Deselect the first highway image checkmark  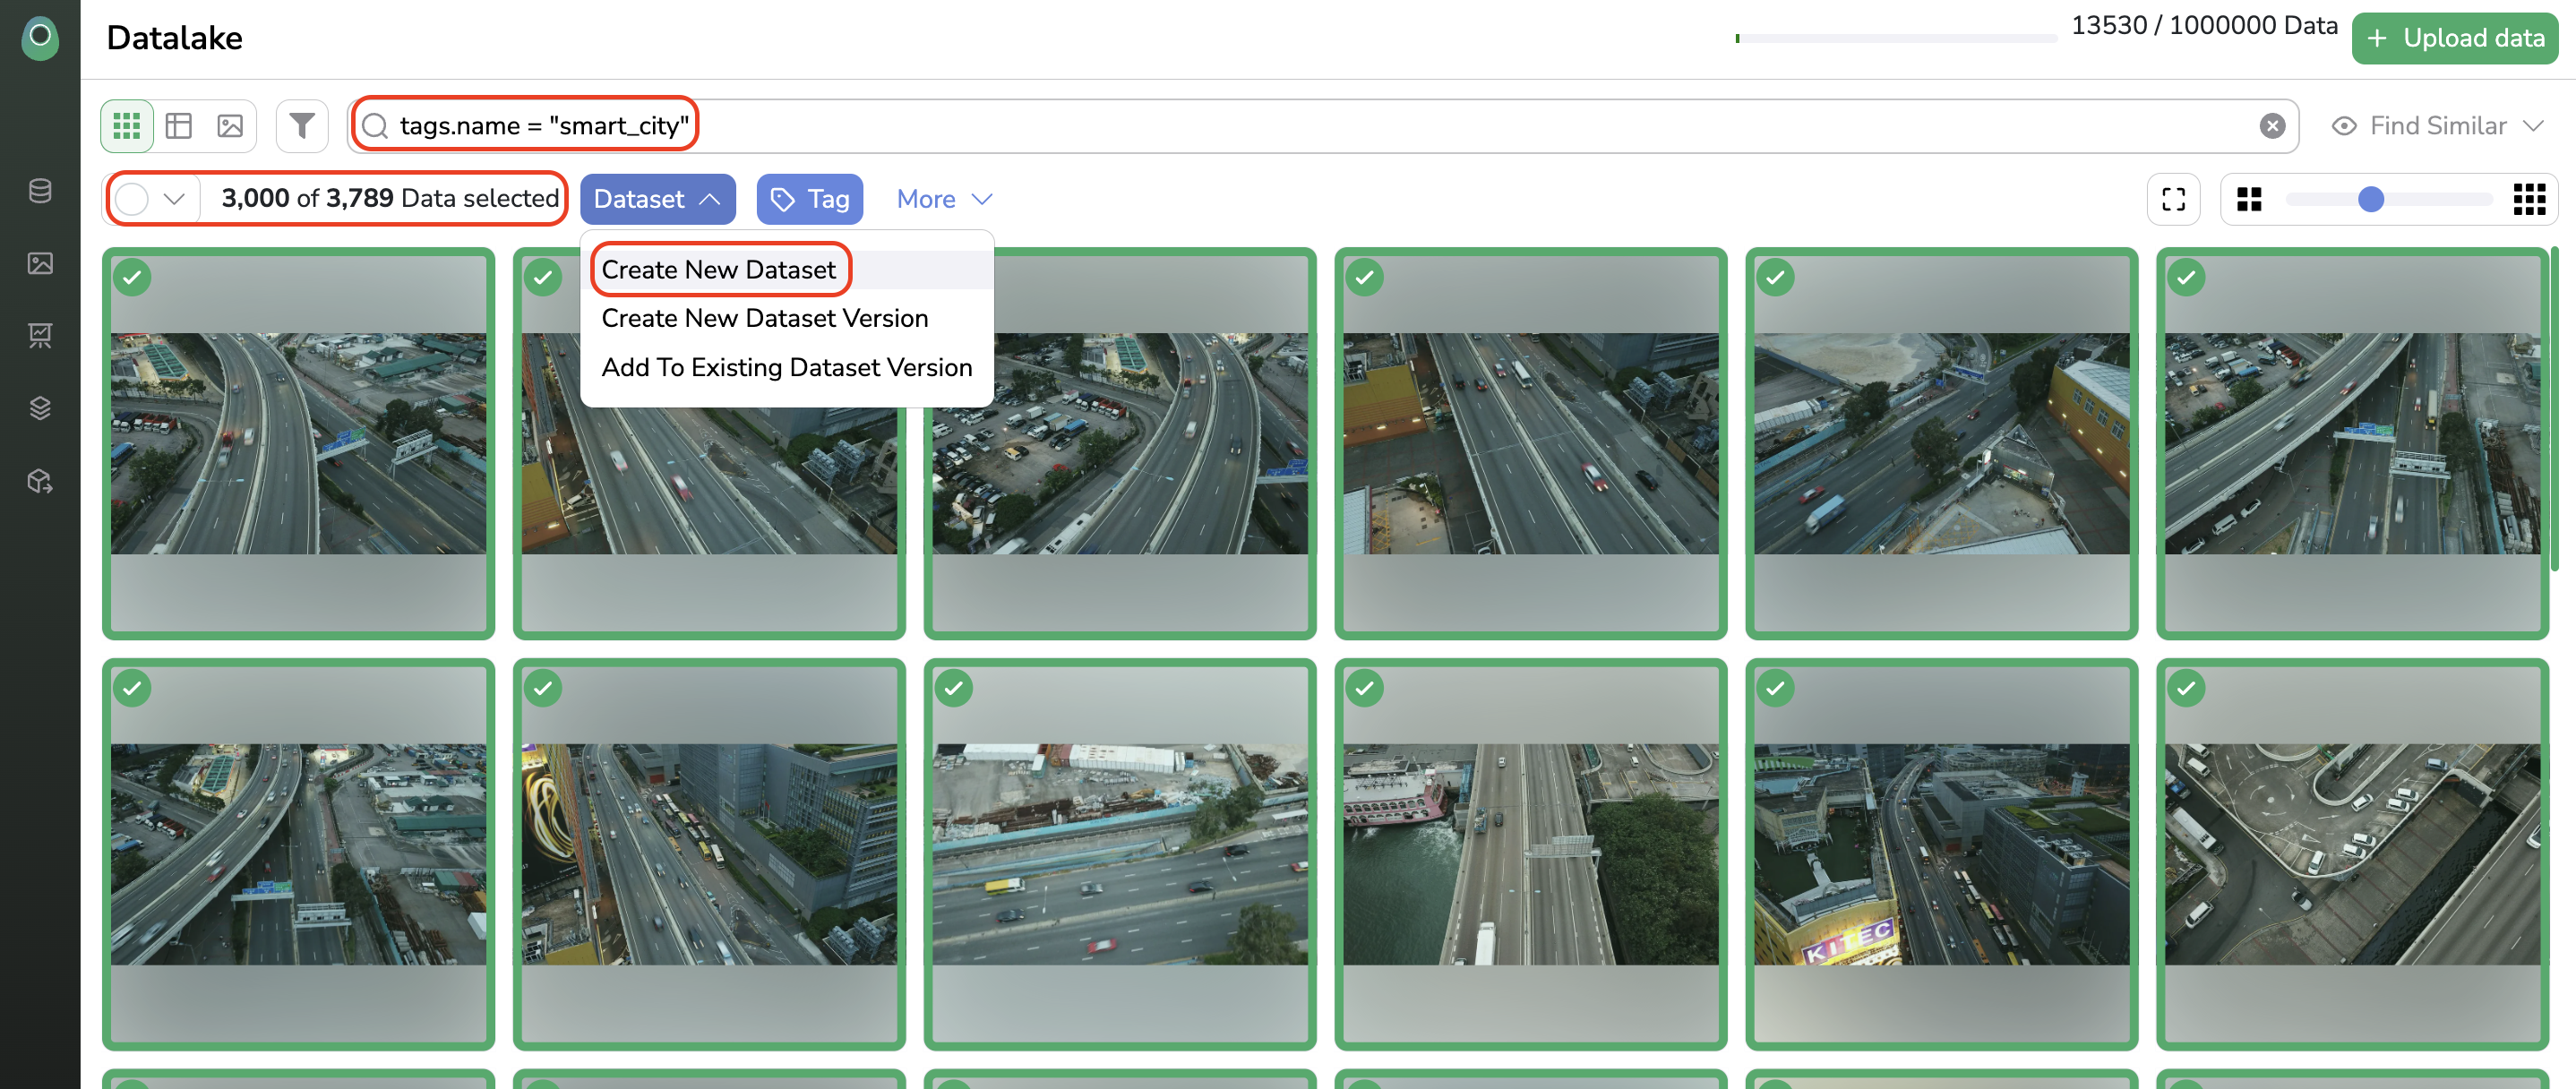click(x=133, y=277)
